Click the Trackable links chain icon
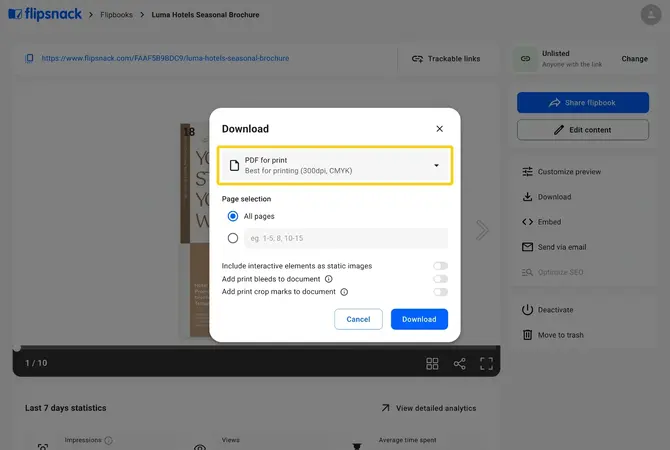This screenshot has width=670, height=450. coord(417,59)
